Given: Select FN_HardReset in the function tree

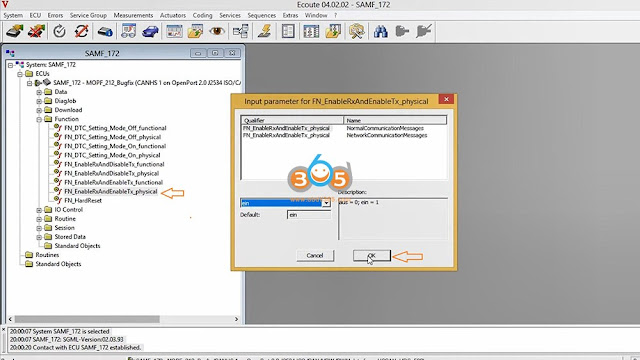Looking at the screenshot, I should 83,200.
